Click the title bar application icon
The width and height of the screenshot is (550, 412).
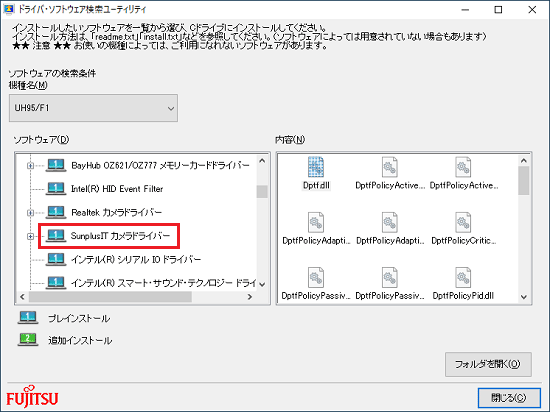(x=8, y=9)
